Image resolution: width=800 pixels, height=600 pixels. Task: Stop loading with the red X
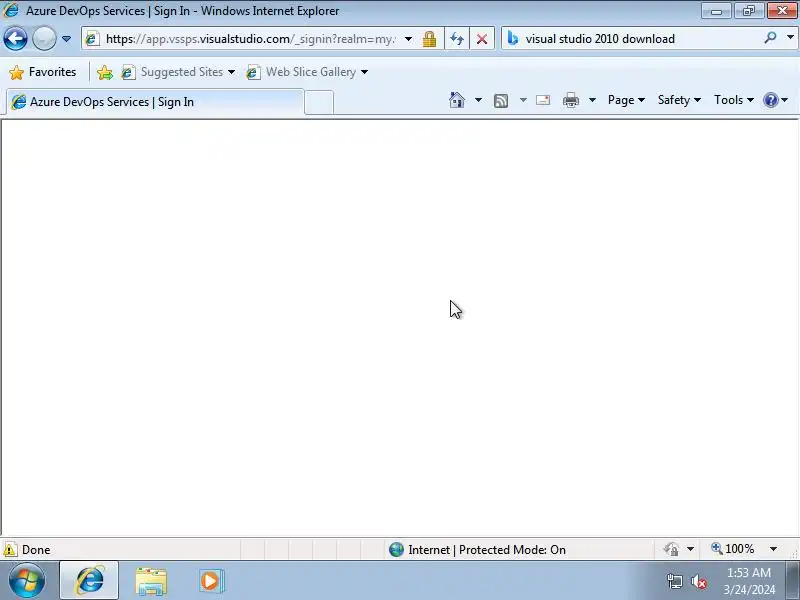point(482,39)
